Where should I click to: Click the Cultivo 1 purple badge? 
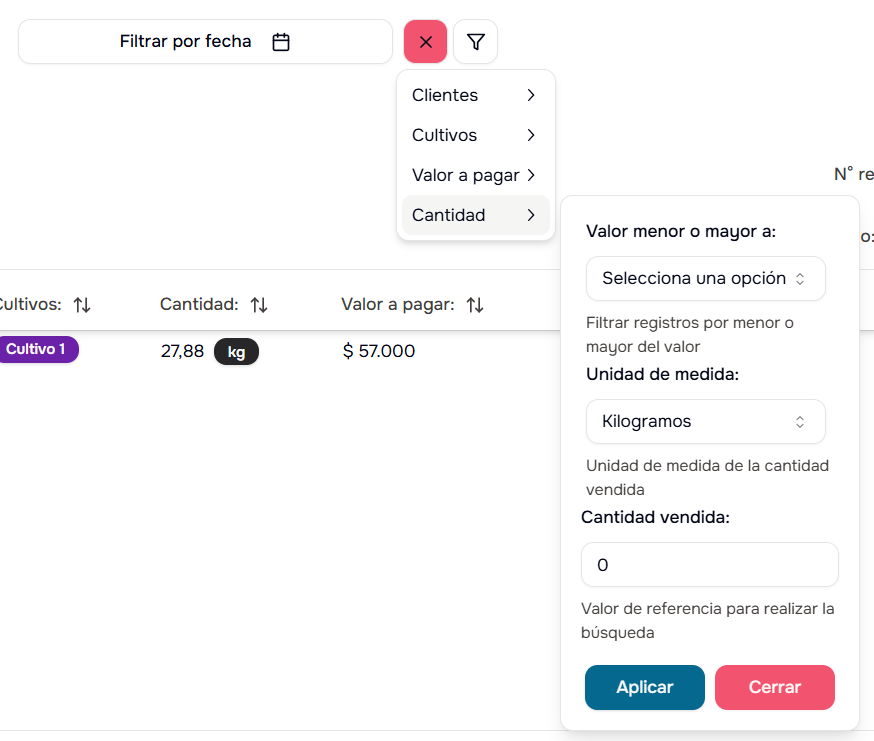coord(36,349)
